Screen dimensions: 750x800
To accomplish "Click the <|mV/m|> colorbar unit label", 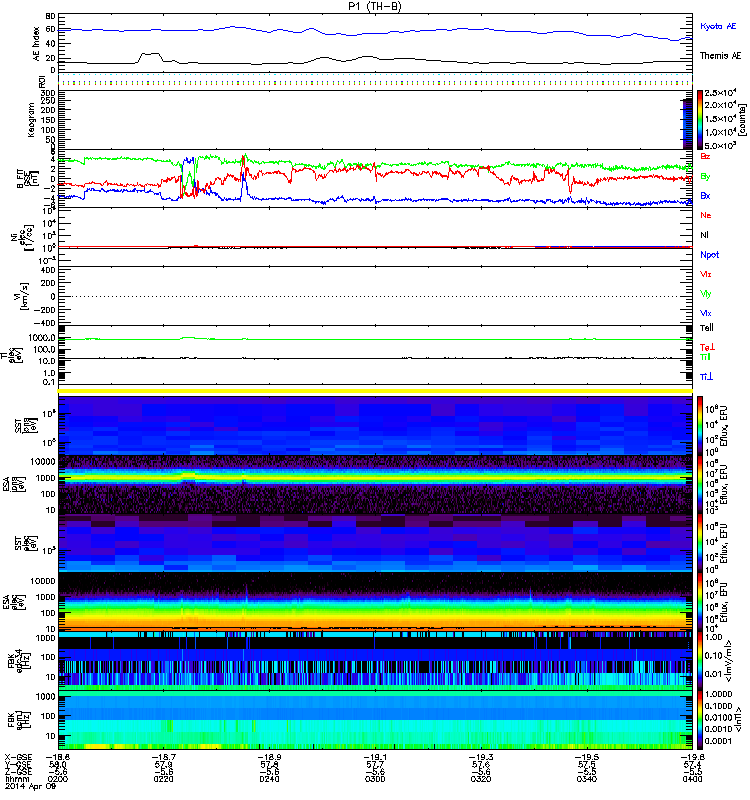I will point(730,661).
